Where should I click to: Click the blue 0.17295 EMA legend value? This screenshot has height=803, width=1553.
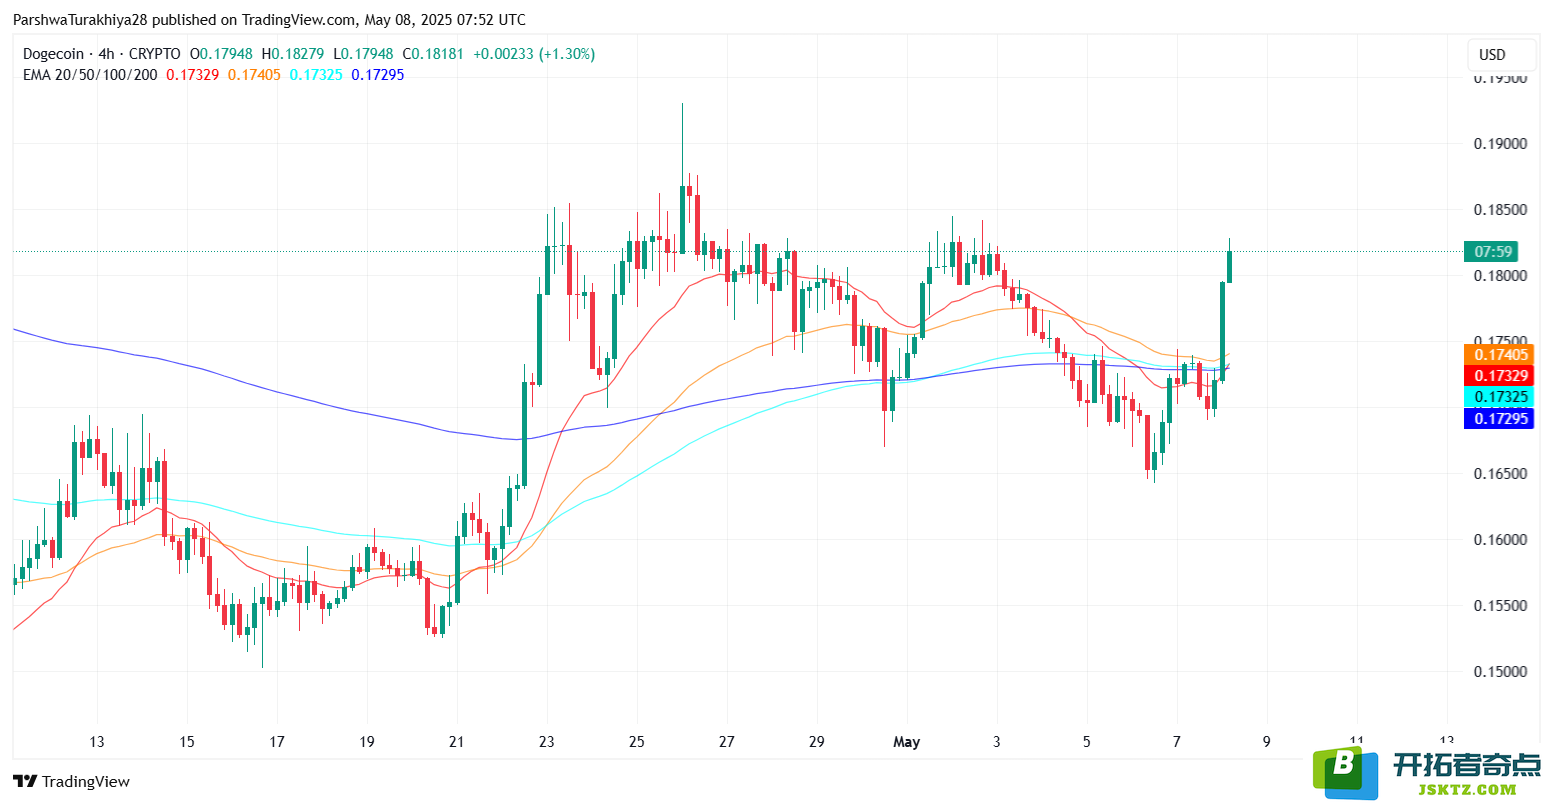pyautogui.click(x=378, y=74)
